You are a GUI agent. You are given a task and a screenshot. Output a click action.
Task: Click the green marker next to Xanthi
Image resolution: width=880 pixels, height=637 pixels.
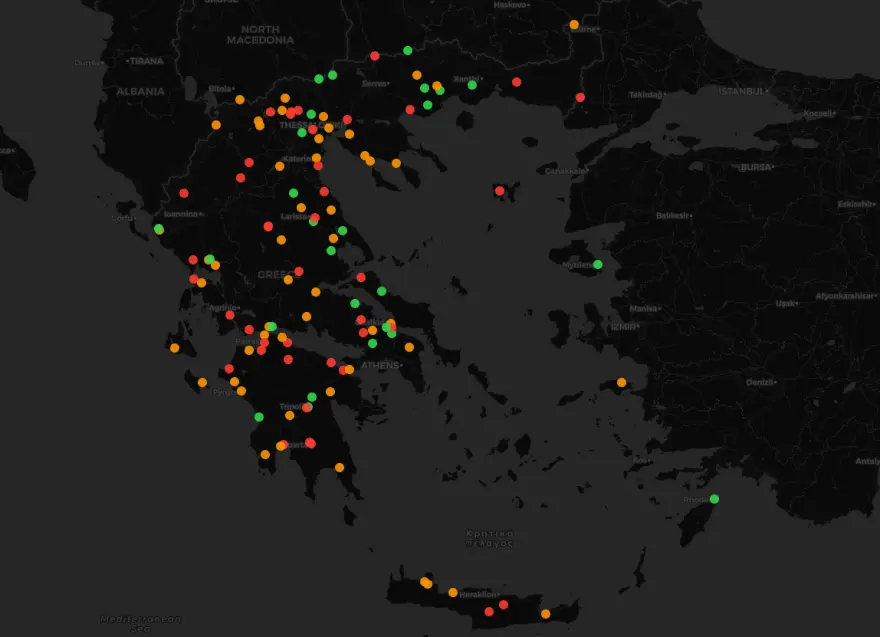pyautogui.click(x=472, y=85)
